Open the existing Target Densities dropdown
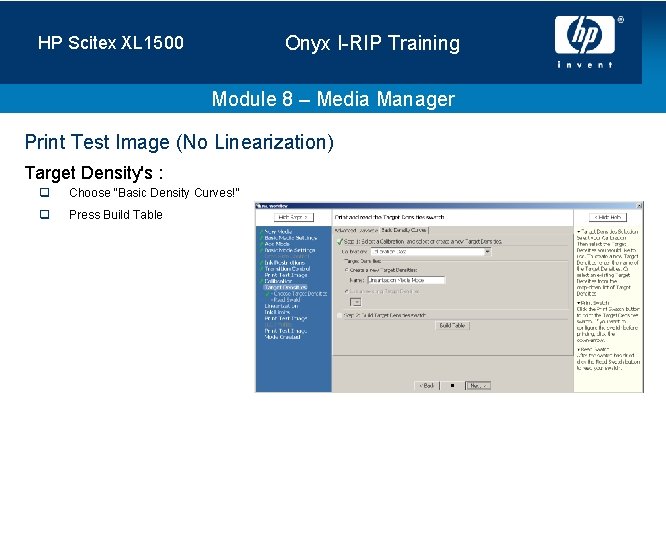The height and width of the screenshot is (539, 666). (x=356, y=302)
